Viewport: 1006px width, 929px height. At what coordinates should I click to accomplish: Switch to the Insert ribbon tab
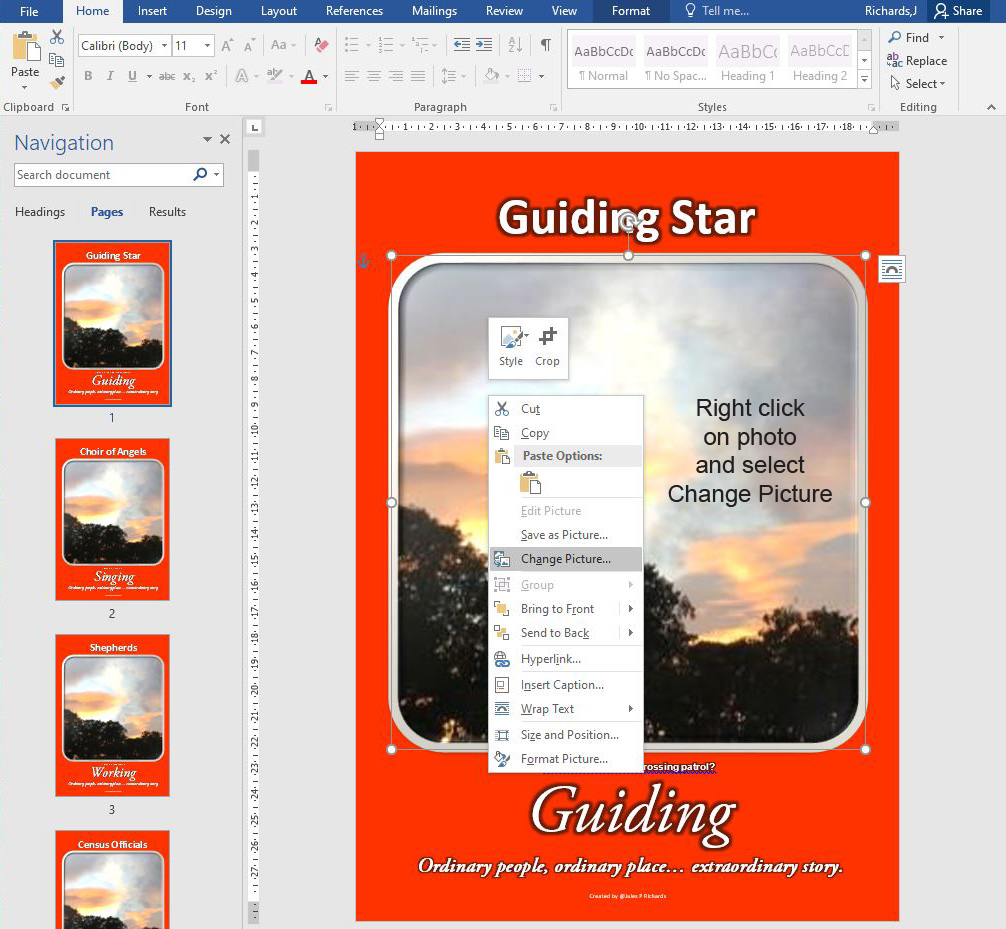(152, 11)
